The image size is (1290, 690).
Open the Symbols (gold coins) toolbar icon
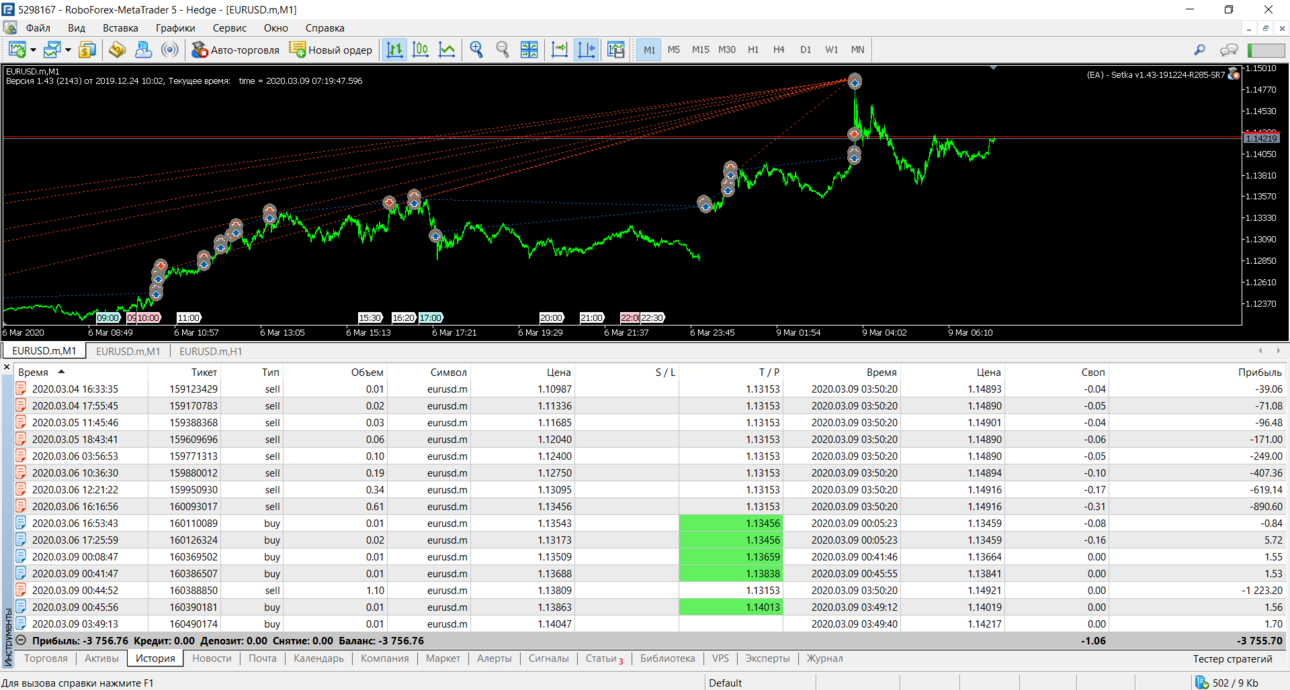tap(87, 49)
